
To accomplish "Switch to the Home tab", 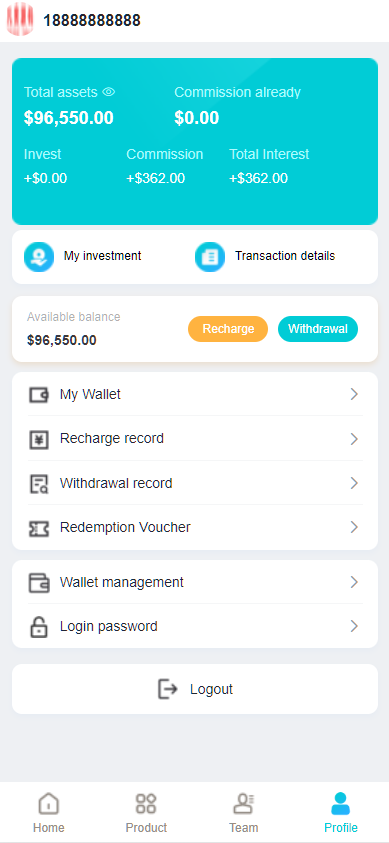I will [x=49, y=812].
